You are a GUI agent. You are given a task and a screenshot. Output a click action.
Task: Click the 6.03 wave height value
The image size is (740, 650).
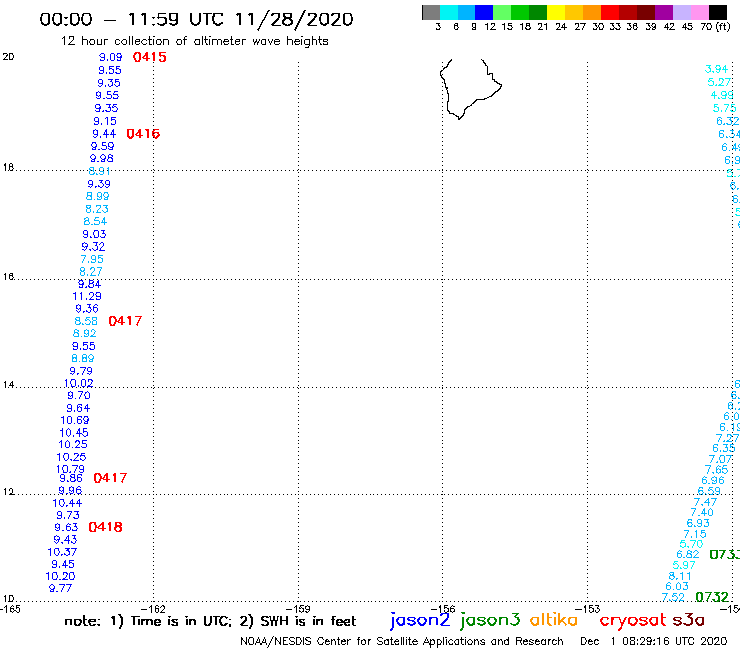coord(677,586)
